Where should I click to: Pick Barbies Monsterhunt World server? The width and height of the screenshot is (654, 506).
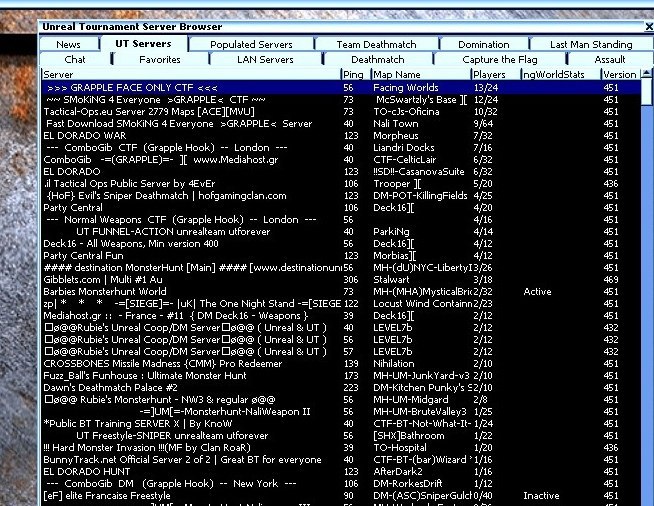point(190,292)
